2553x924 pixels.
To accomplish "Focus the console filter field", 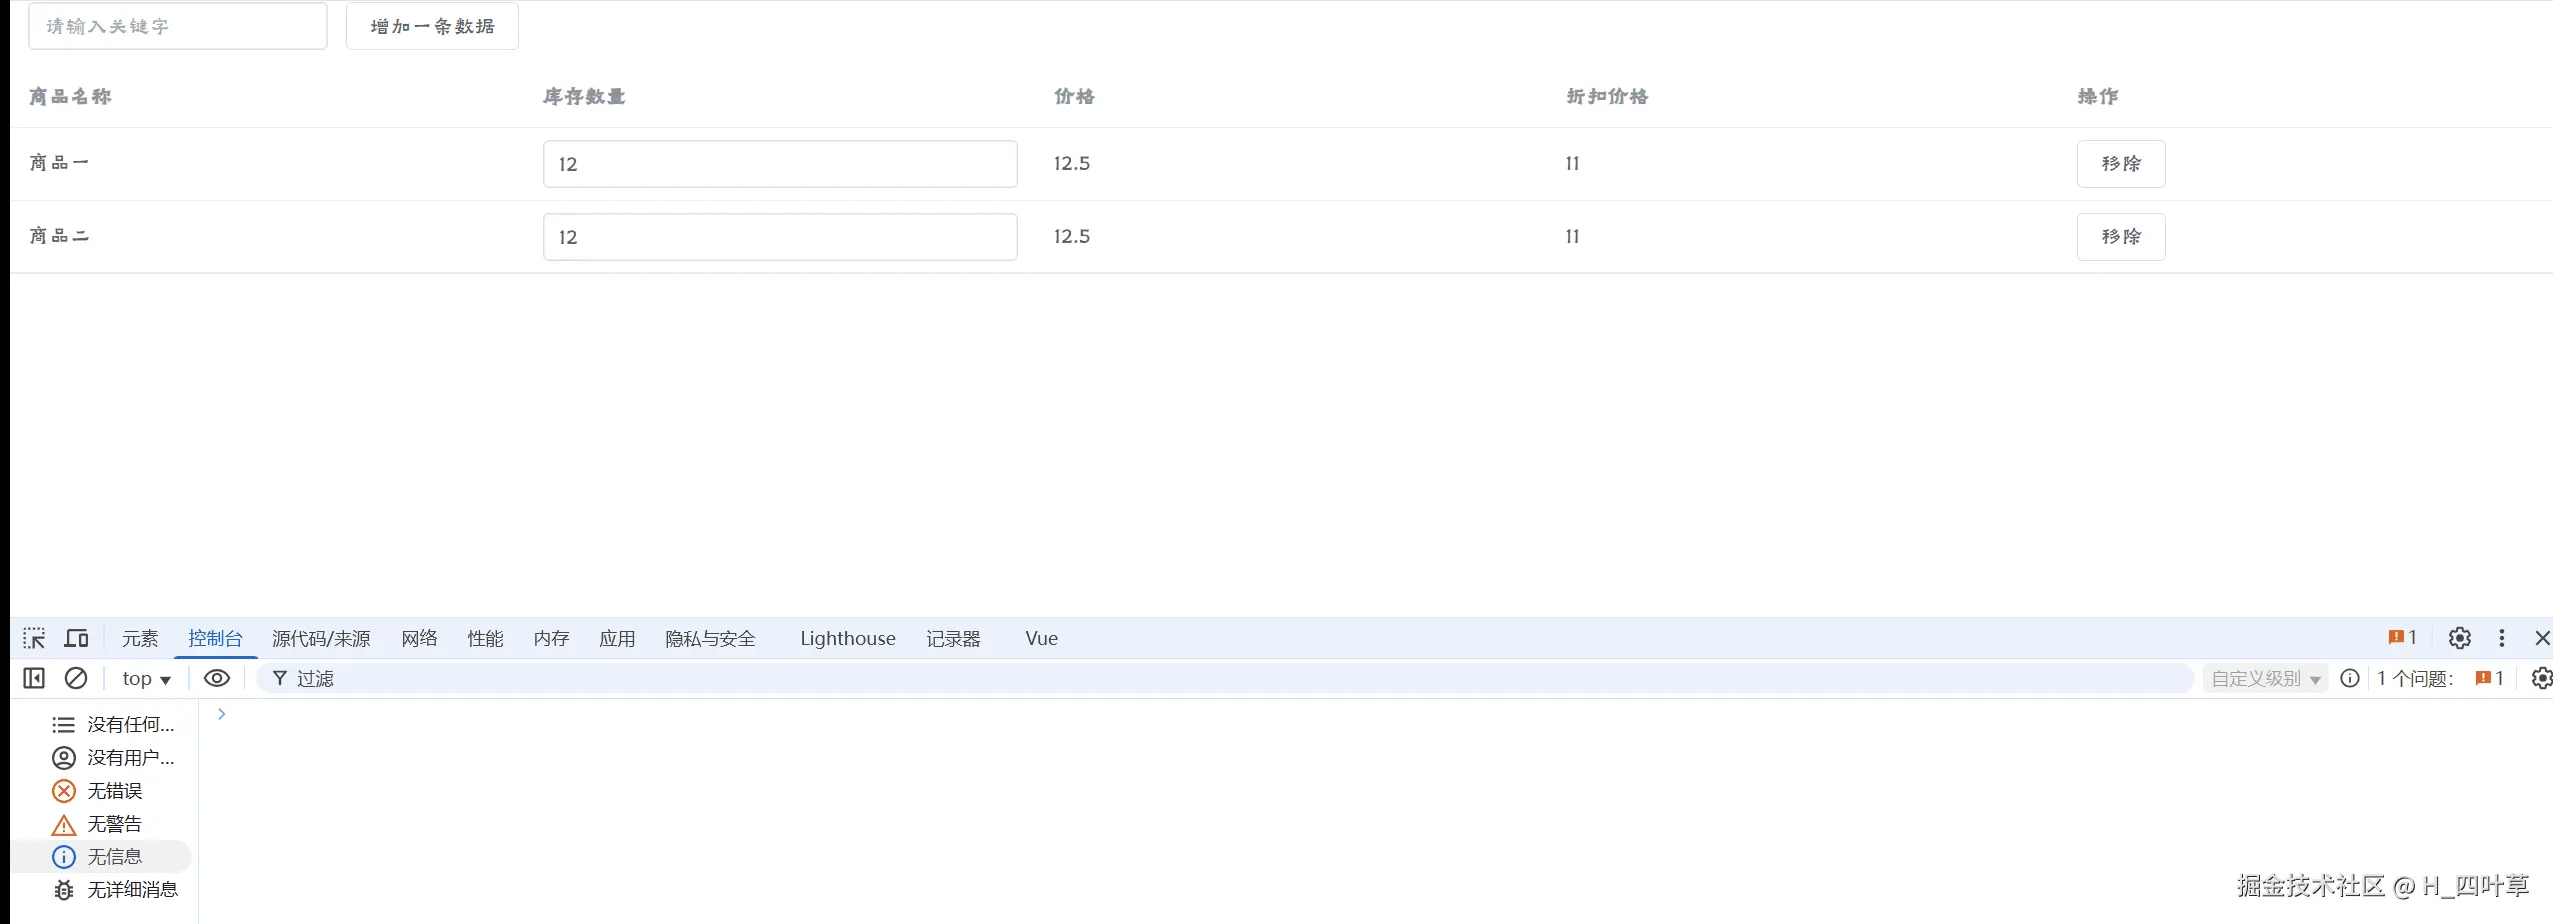I will click(1225, 678).
